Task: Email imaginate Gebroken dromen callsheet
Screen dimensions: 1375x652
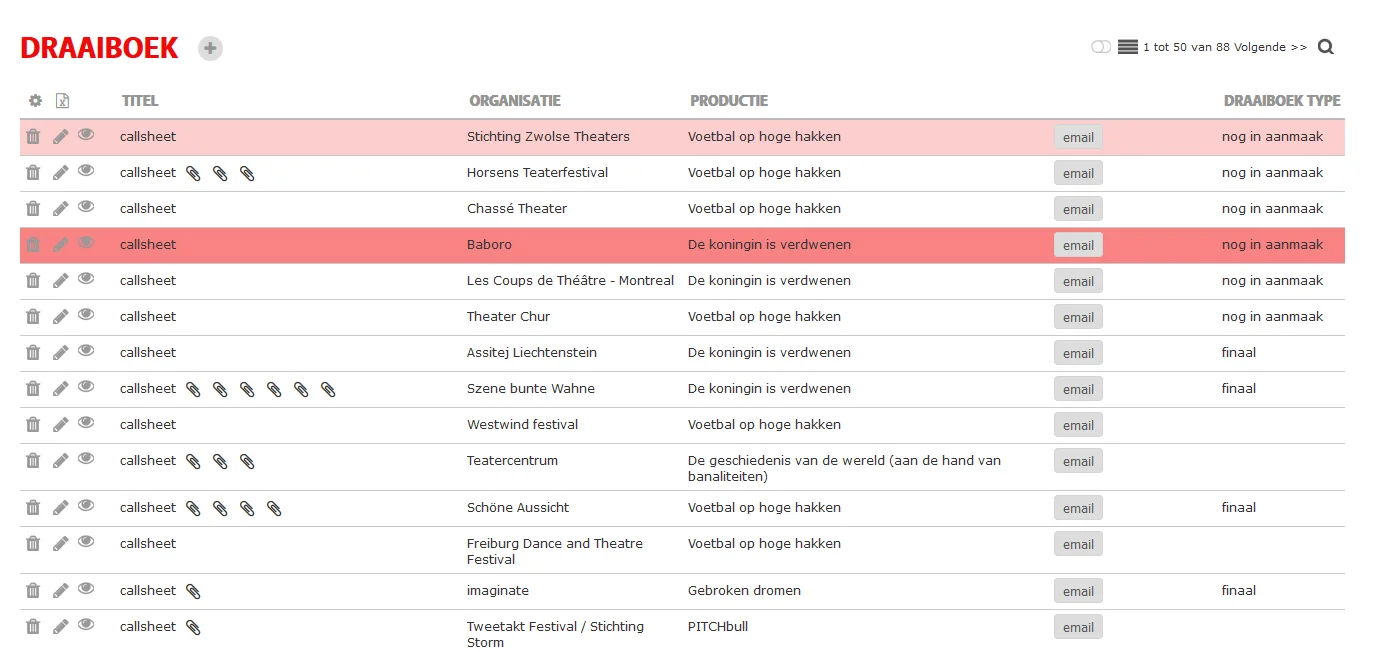Action: click(1078, 591)
